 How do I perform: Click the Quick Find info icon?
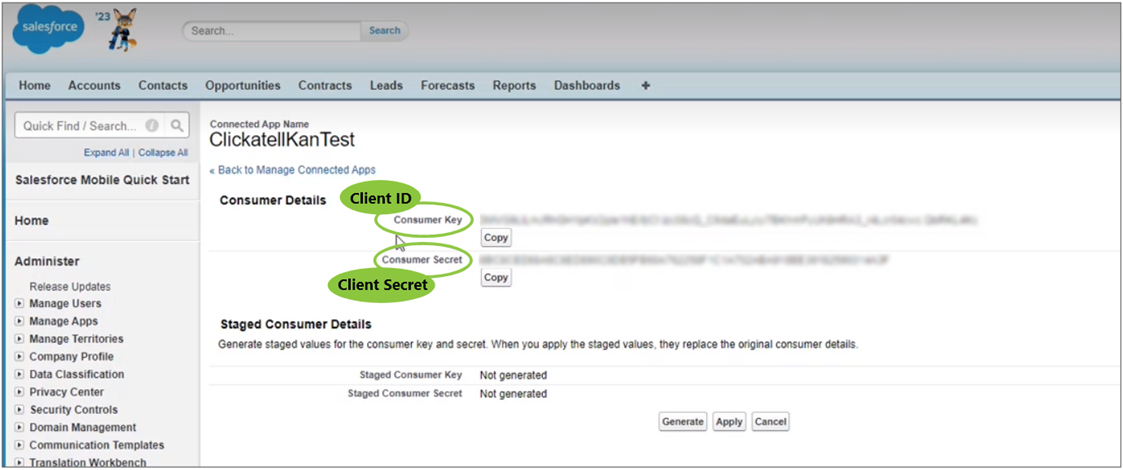point(152,125)
